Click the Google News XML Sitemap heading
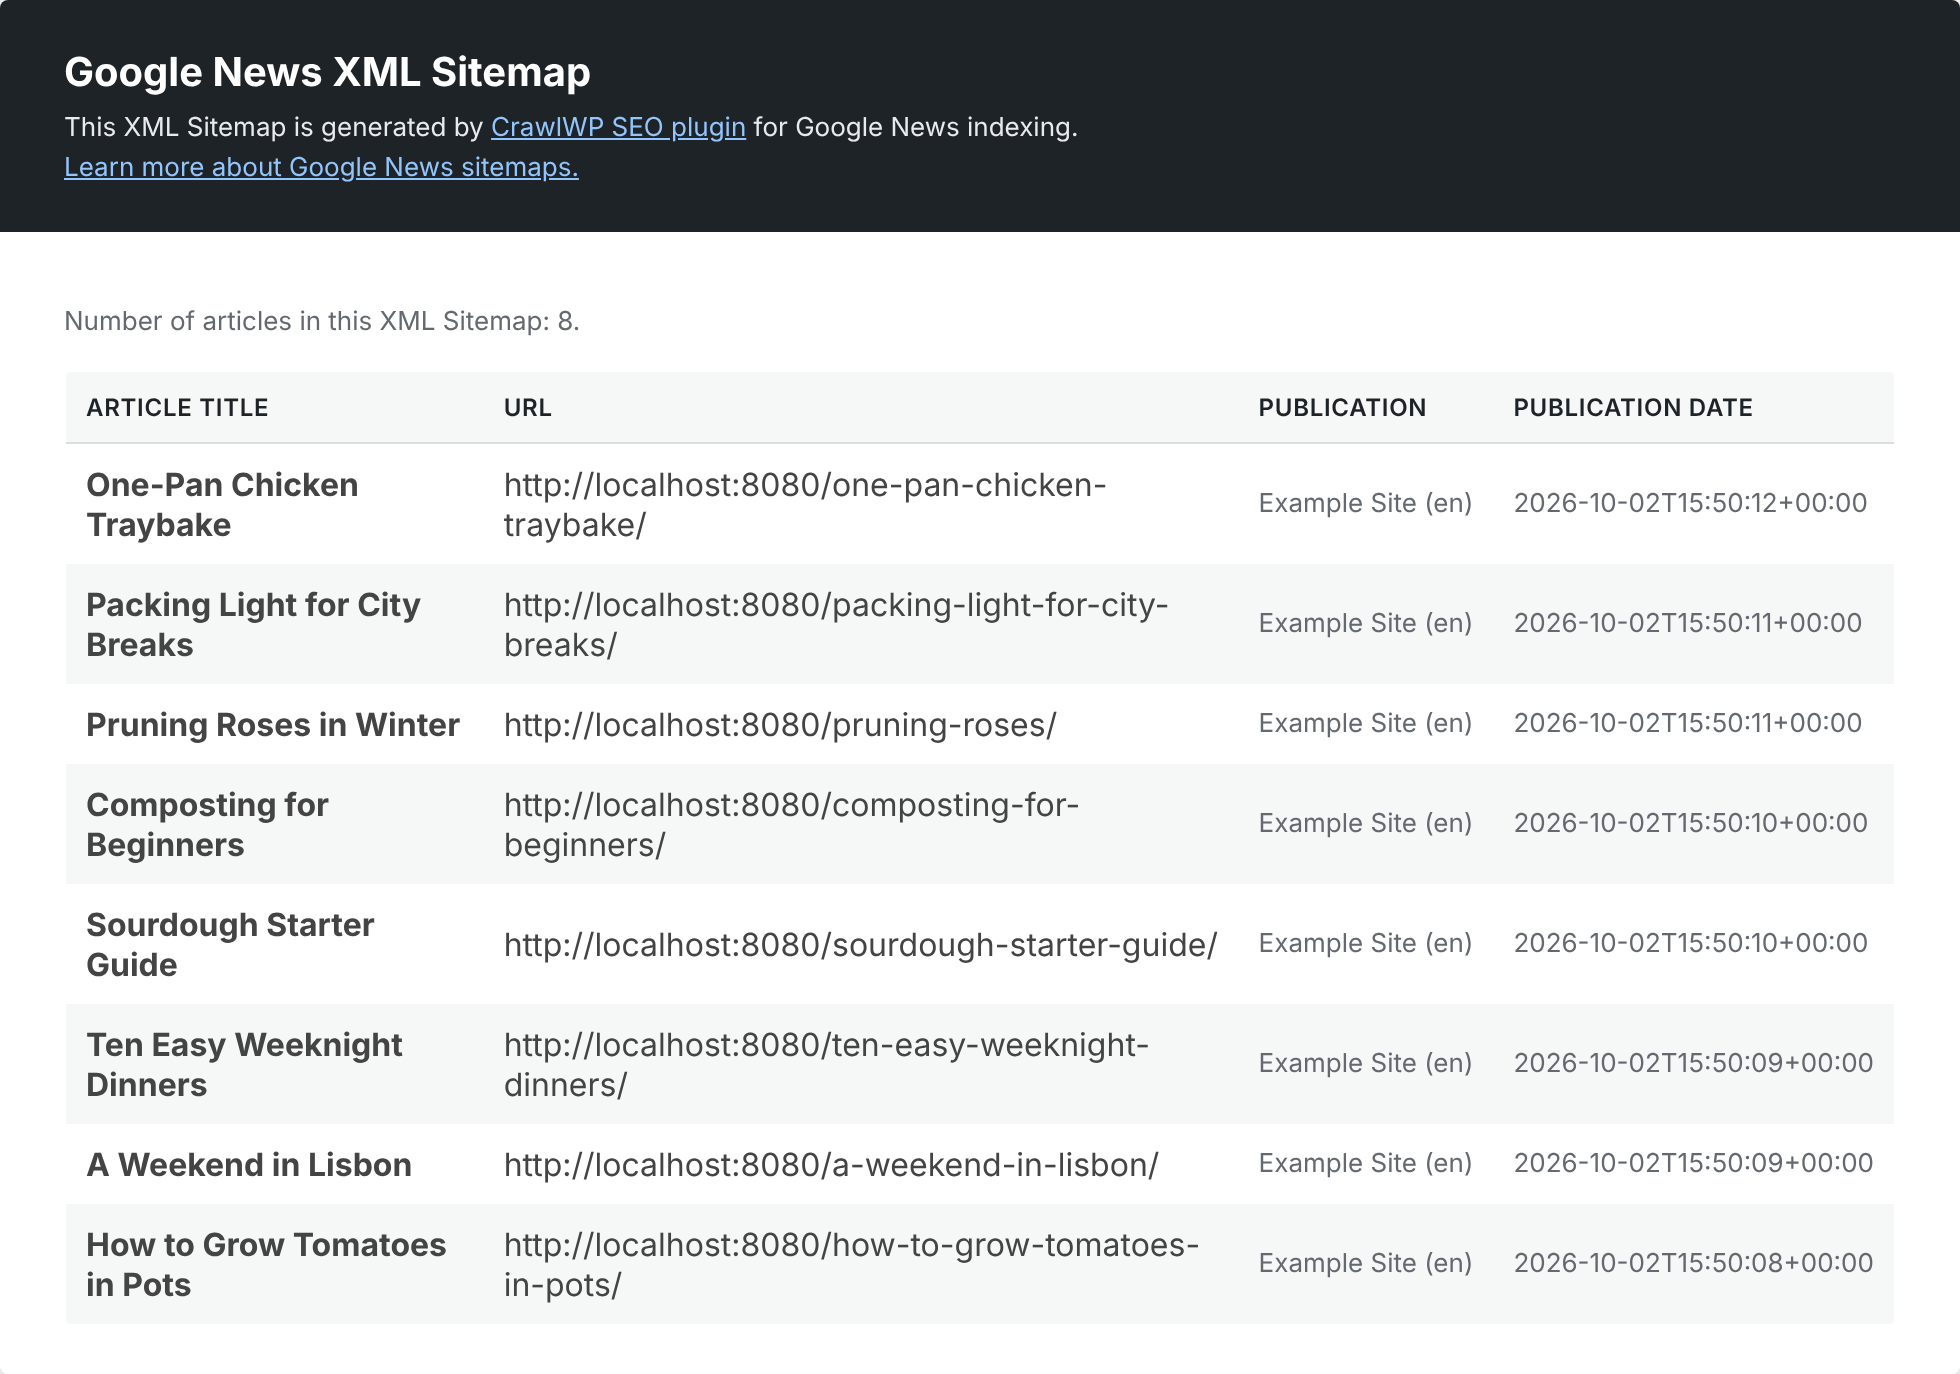The width and height of the screenshot is (1960, 1374). coord(327,72)
